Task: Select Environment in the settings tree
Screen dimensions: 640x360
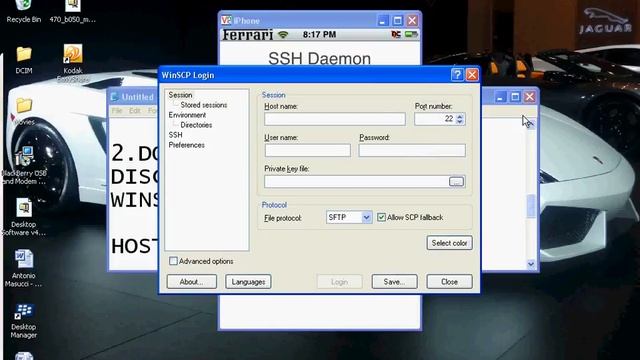Action: coord(187,115)
